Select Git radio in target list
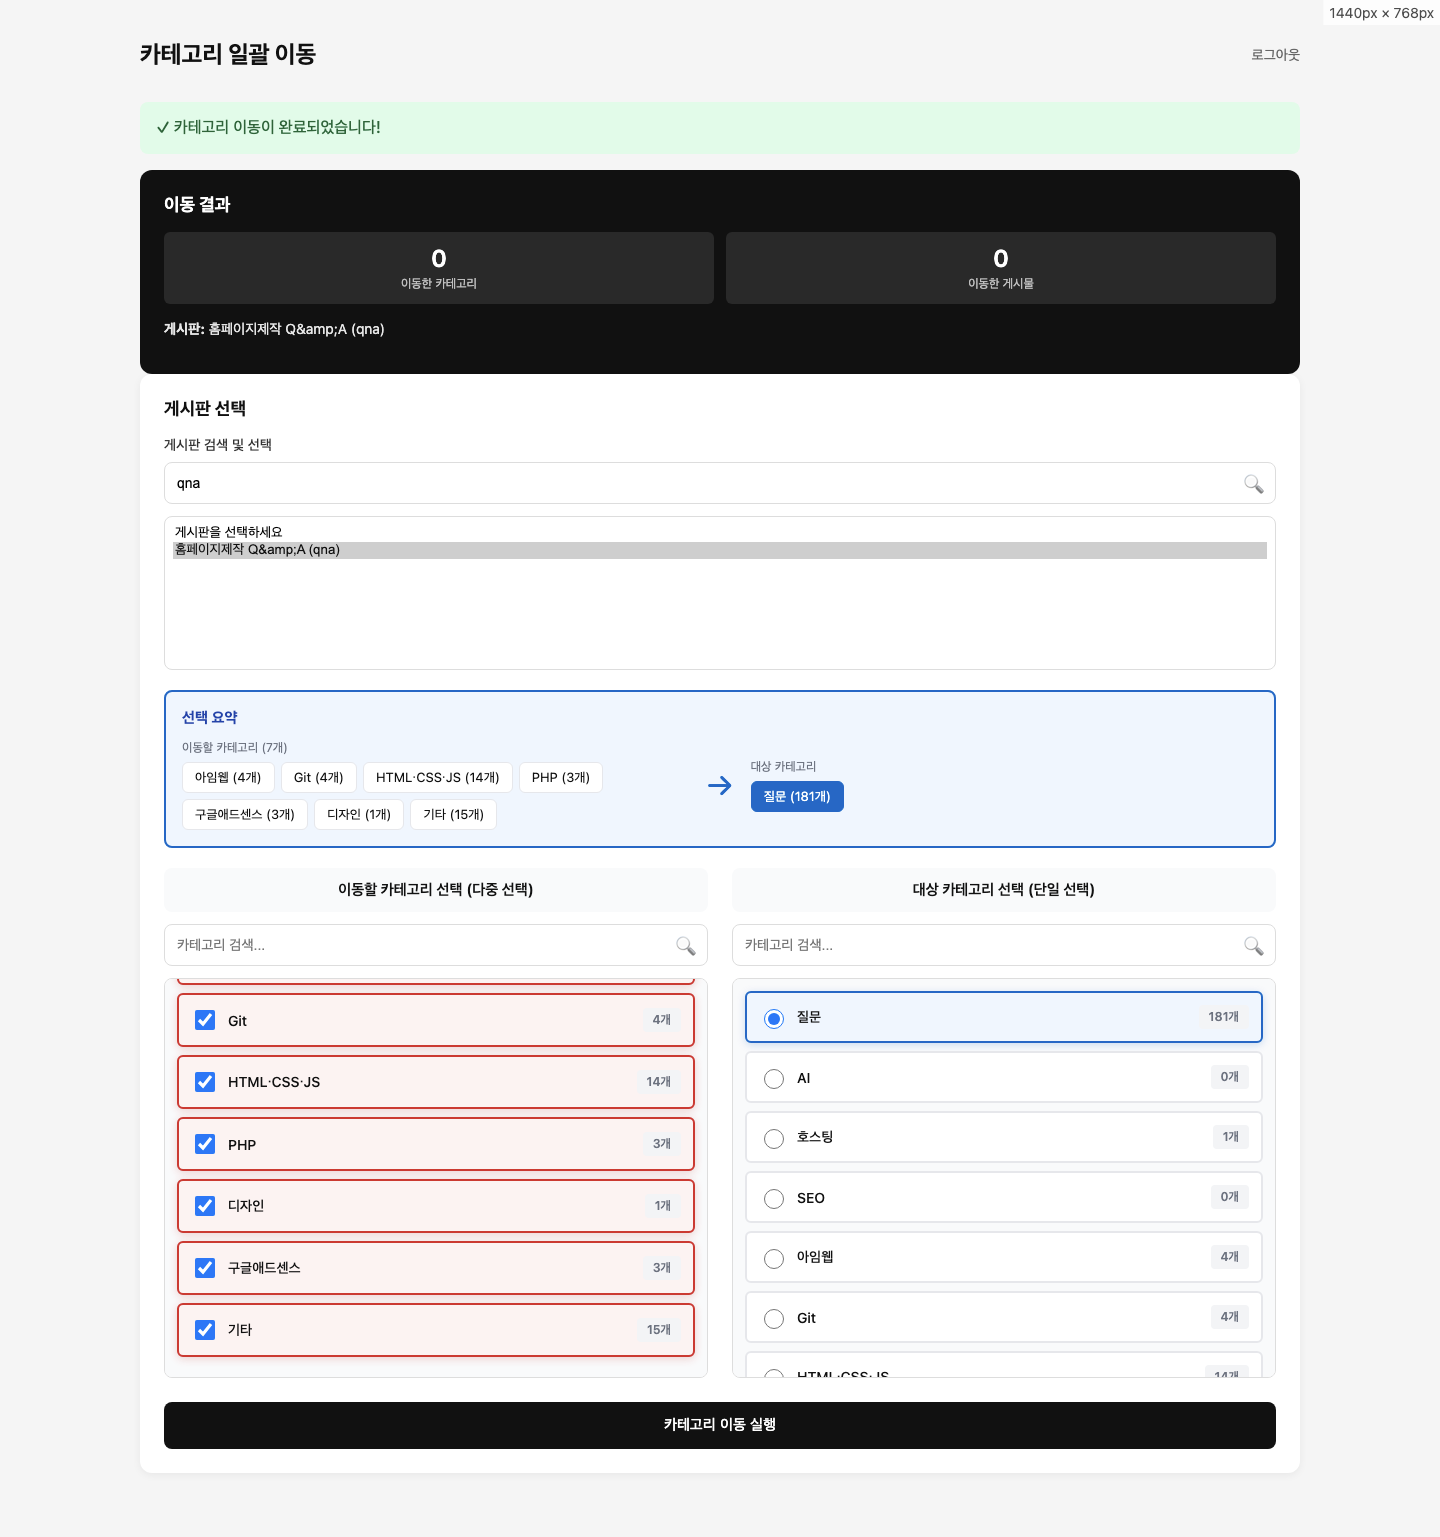This screenshot has width=1440, height=1537. click(x=774, y=1319)
